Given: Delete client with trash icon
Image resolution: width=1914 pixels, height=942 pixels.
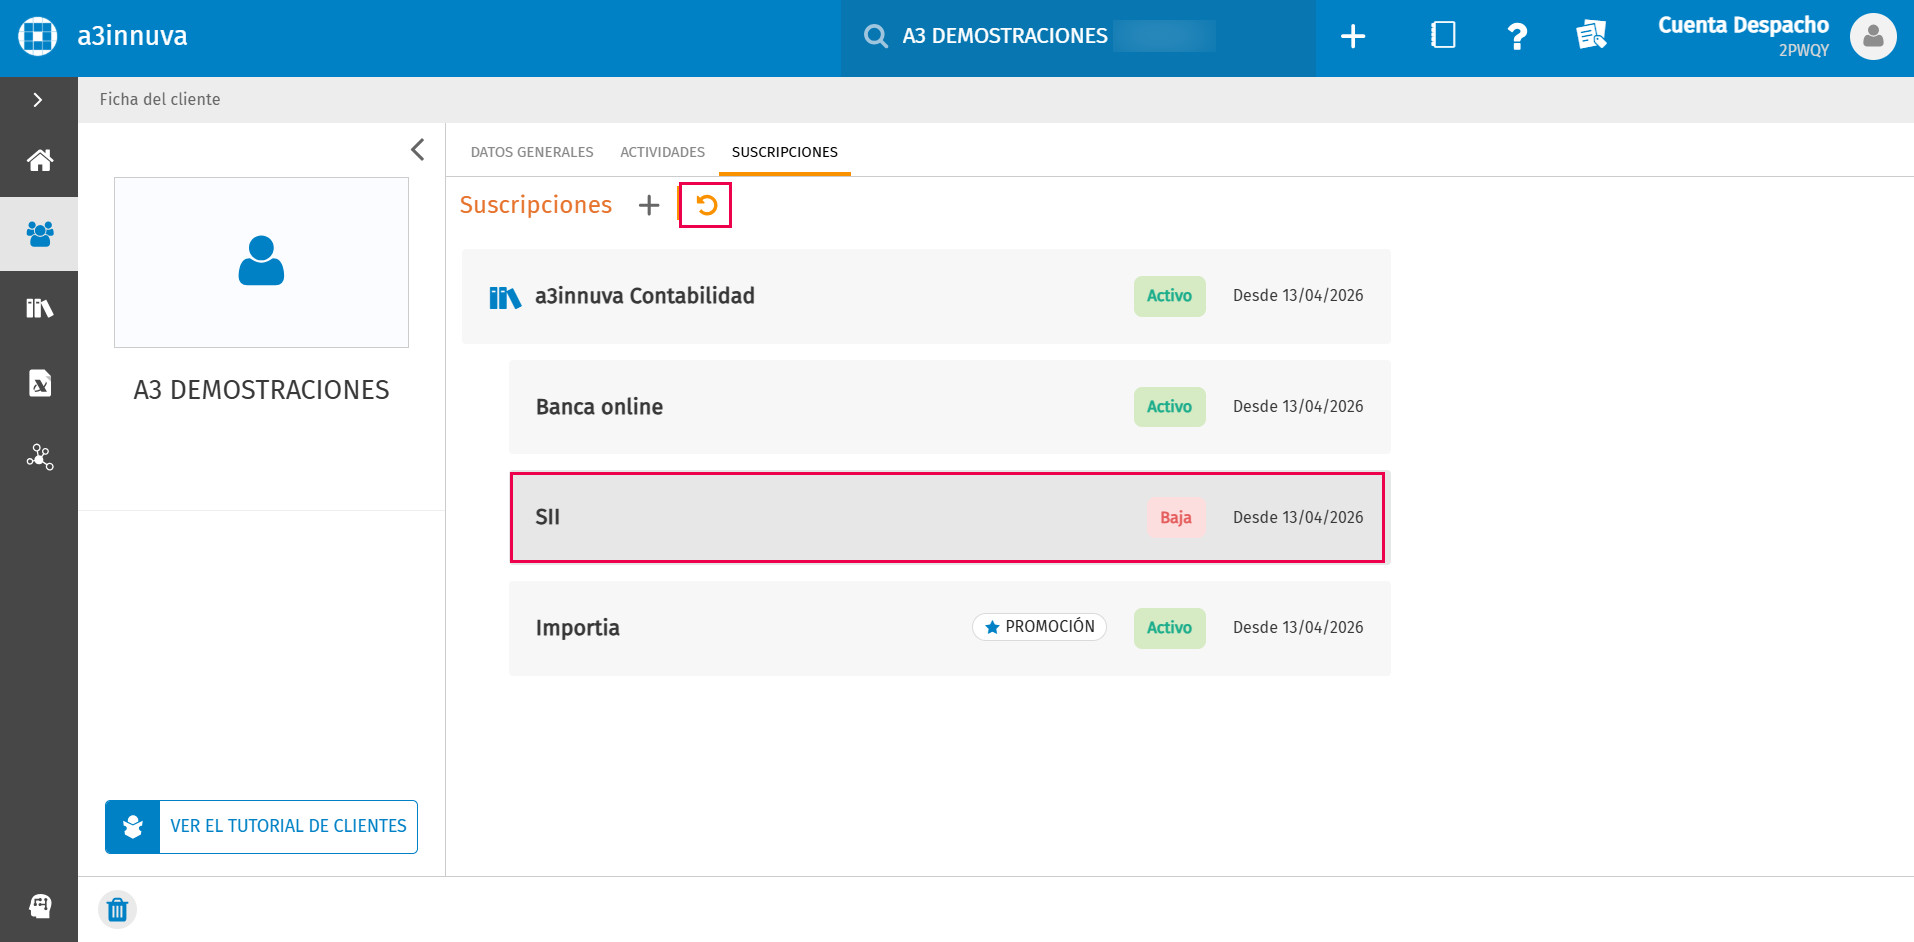Looking at the screenshot, I should coord(117,910).
